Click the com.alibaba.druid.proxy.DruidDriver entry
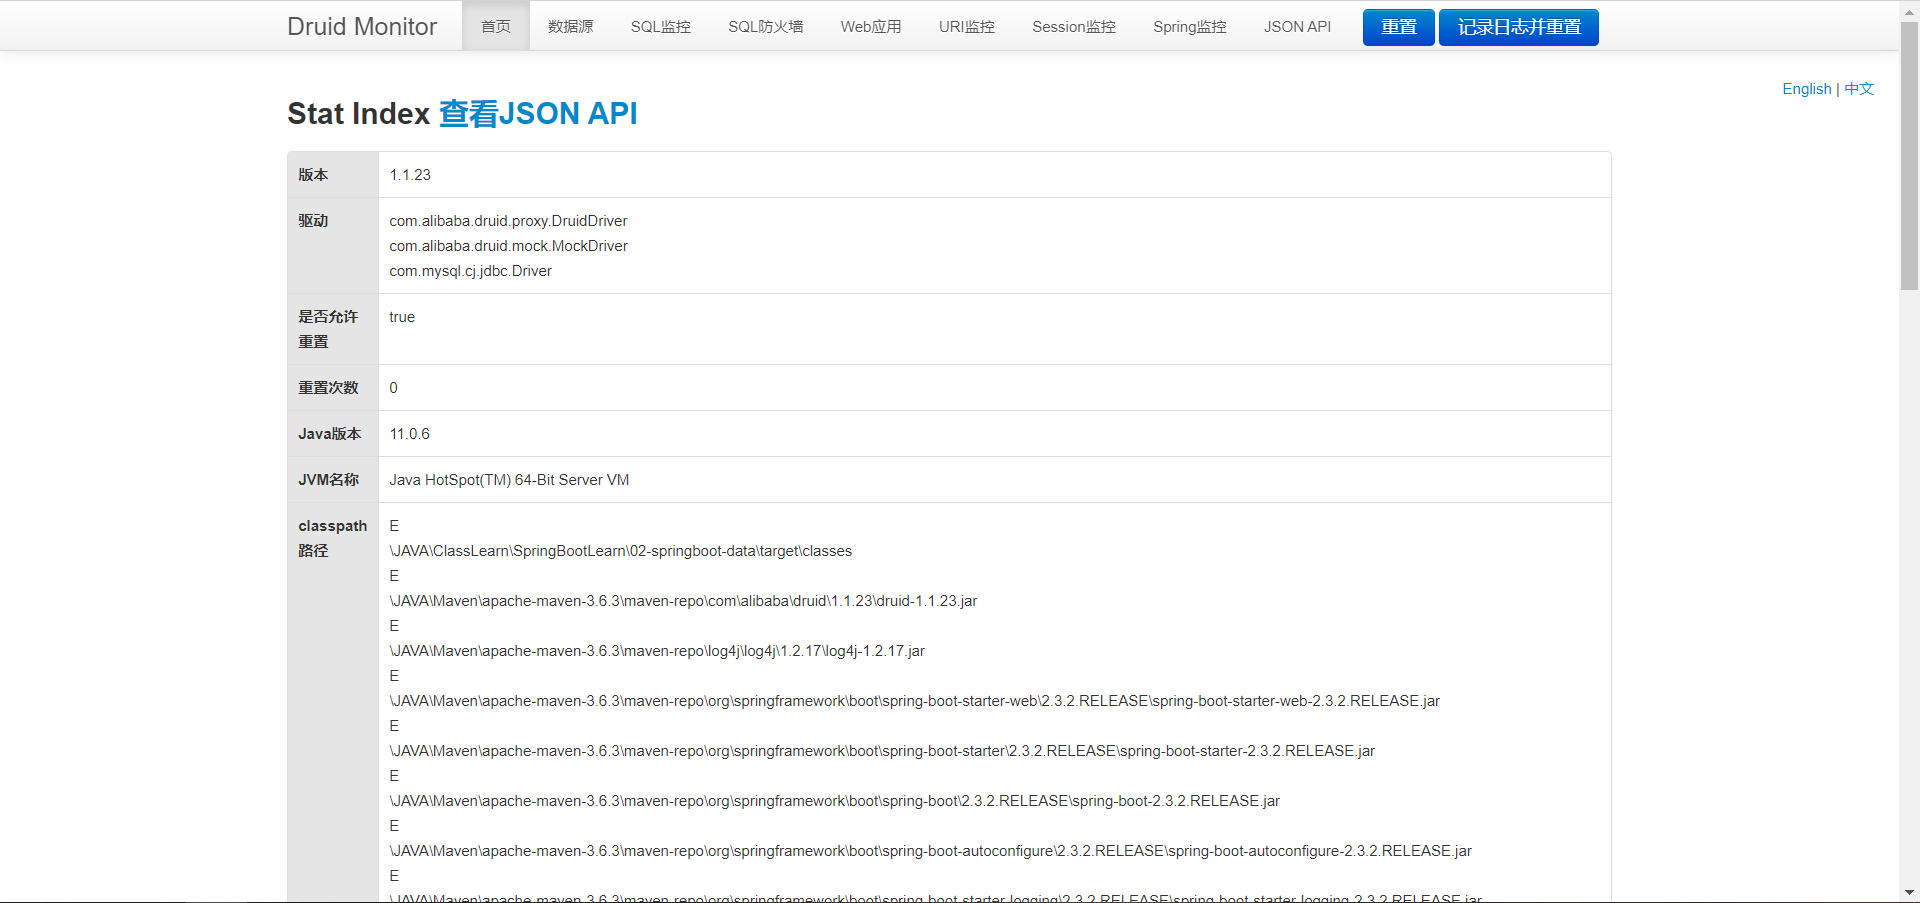This screenshot has height=903, width=1920. pos(508,221)
